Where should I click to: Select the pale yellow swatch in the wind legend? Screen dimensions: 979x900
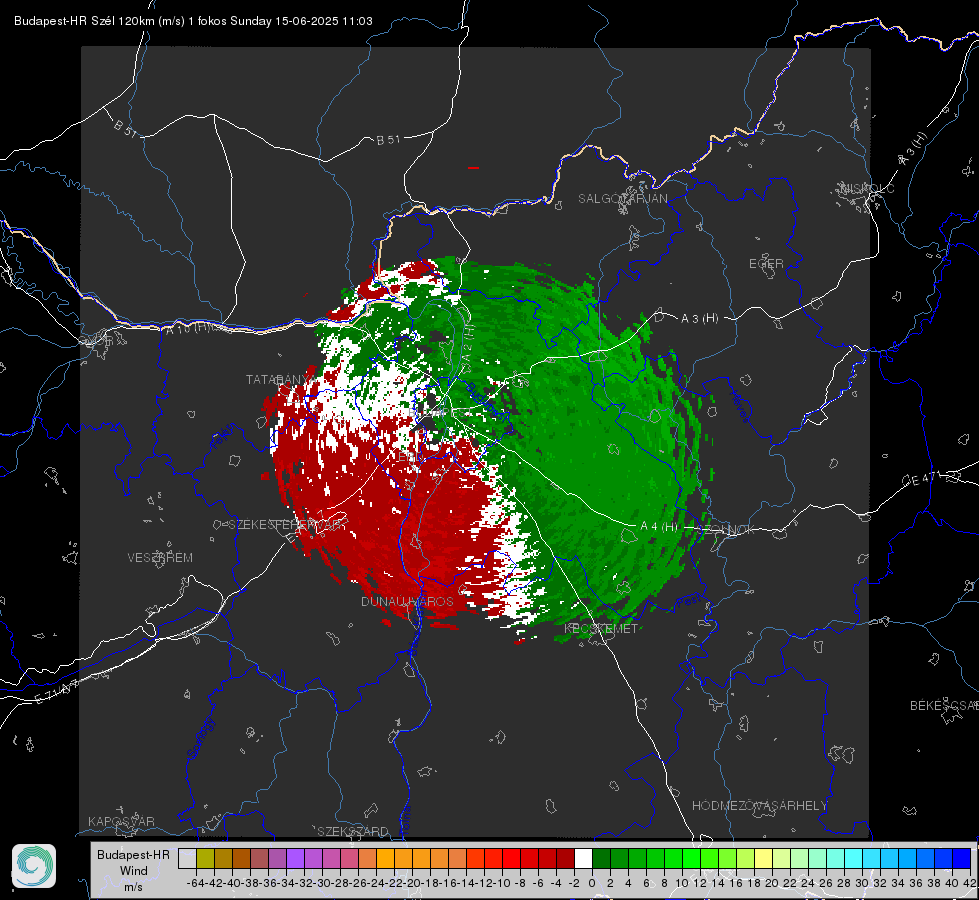point(764,858)
